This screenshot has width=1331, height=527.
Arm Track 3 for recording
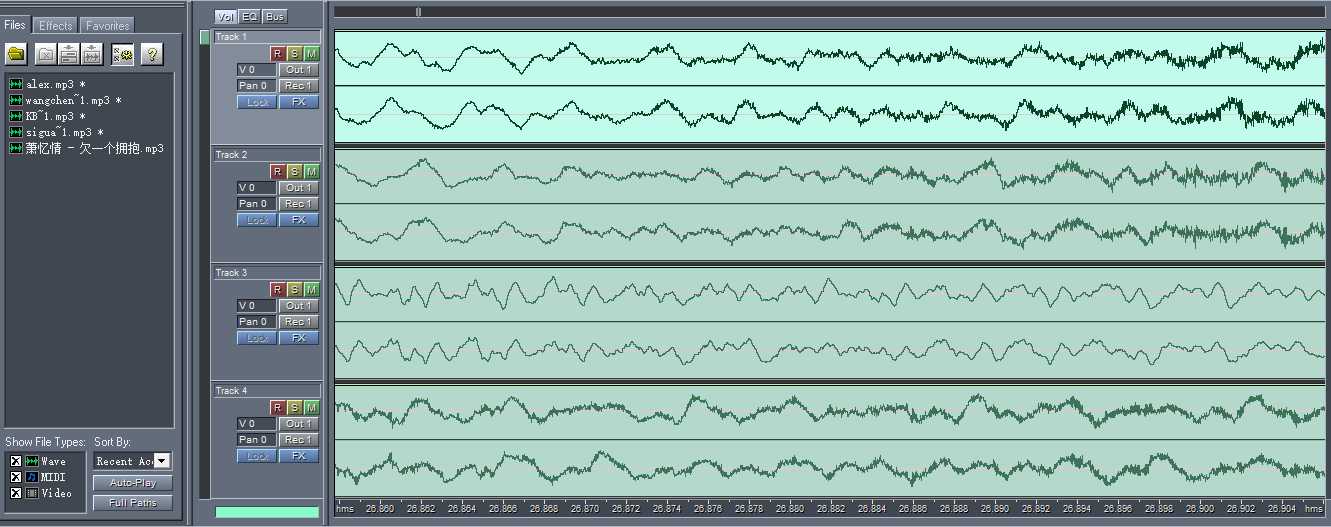pos(277,290)
